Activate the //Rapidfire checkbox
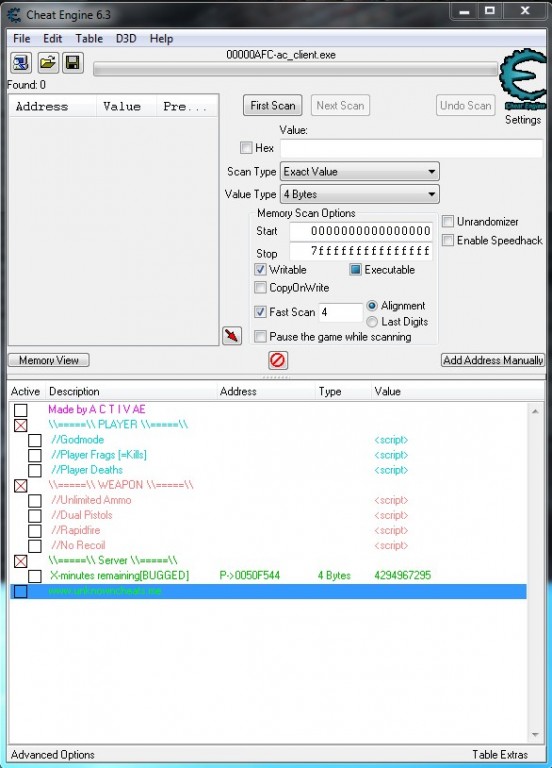Screen dimensions: 552x768 pyautogui.click(x=35, y=531)
